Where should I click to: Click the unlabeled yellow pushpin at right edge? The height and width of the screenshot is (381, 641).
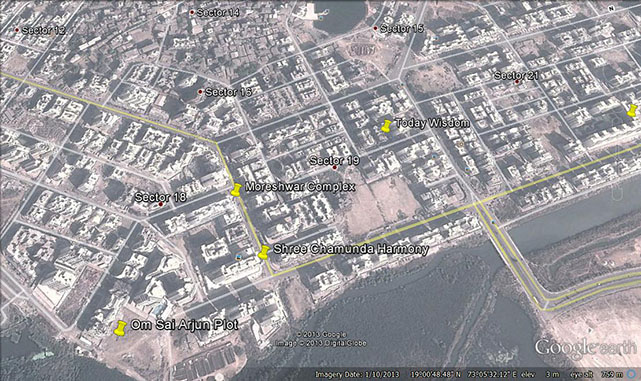tap(632, 110)
